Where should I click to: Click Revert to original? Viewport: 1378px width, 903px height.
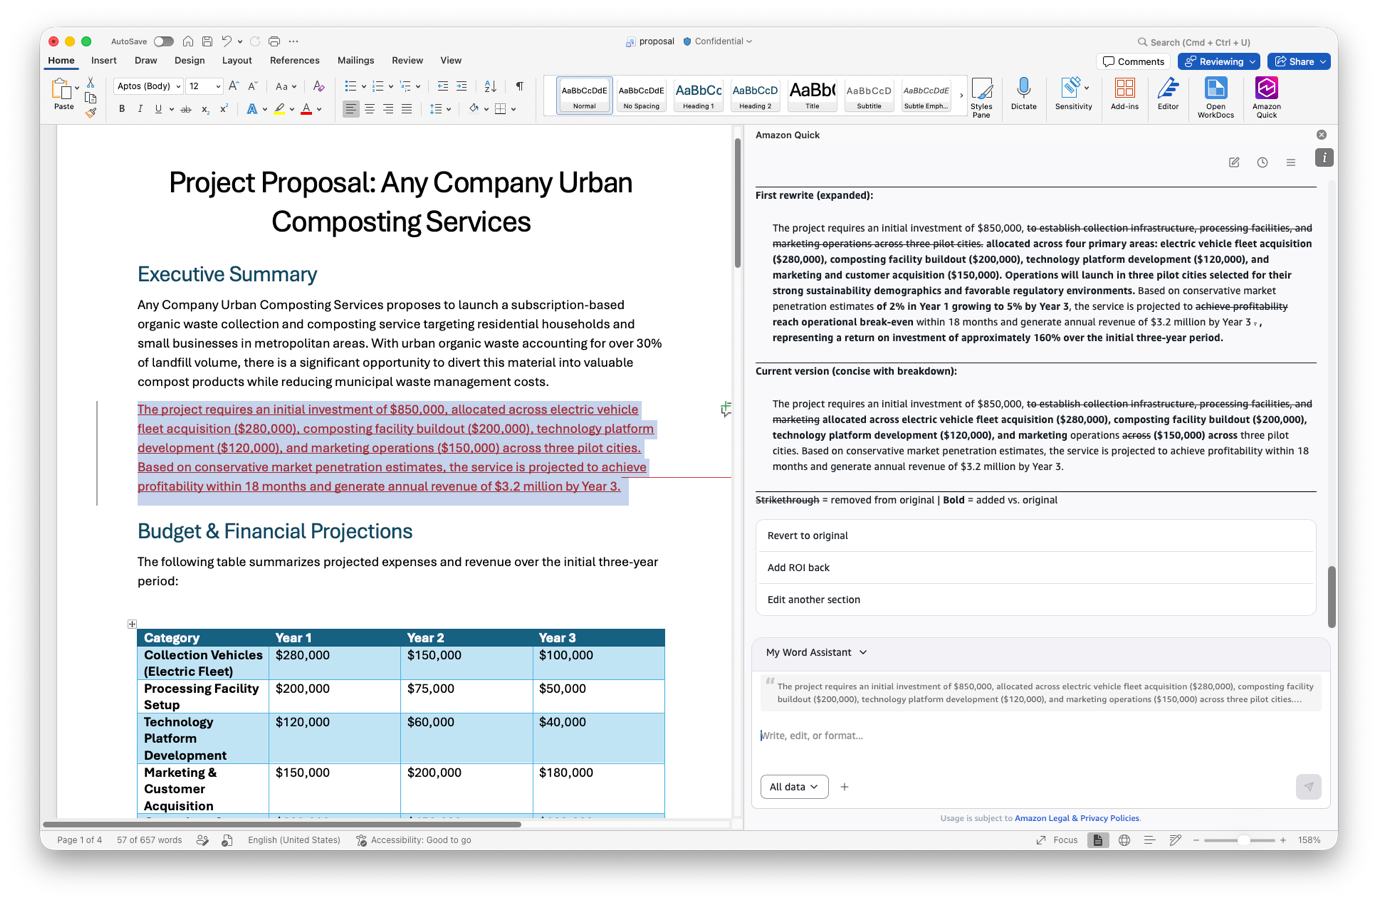pos(1035,536)
